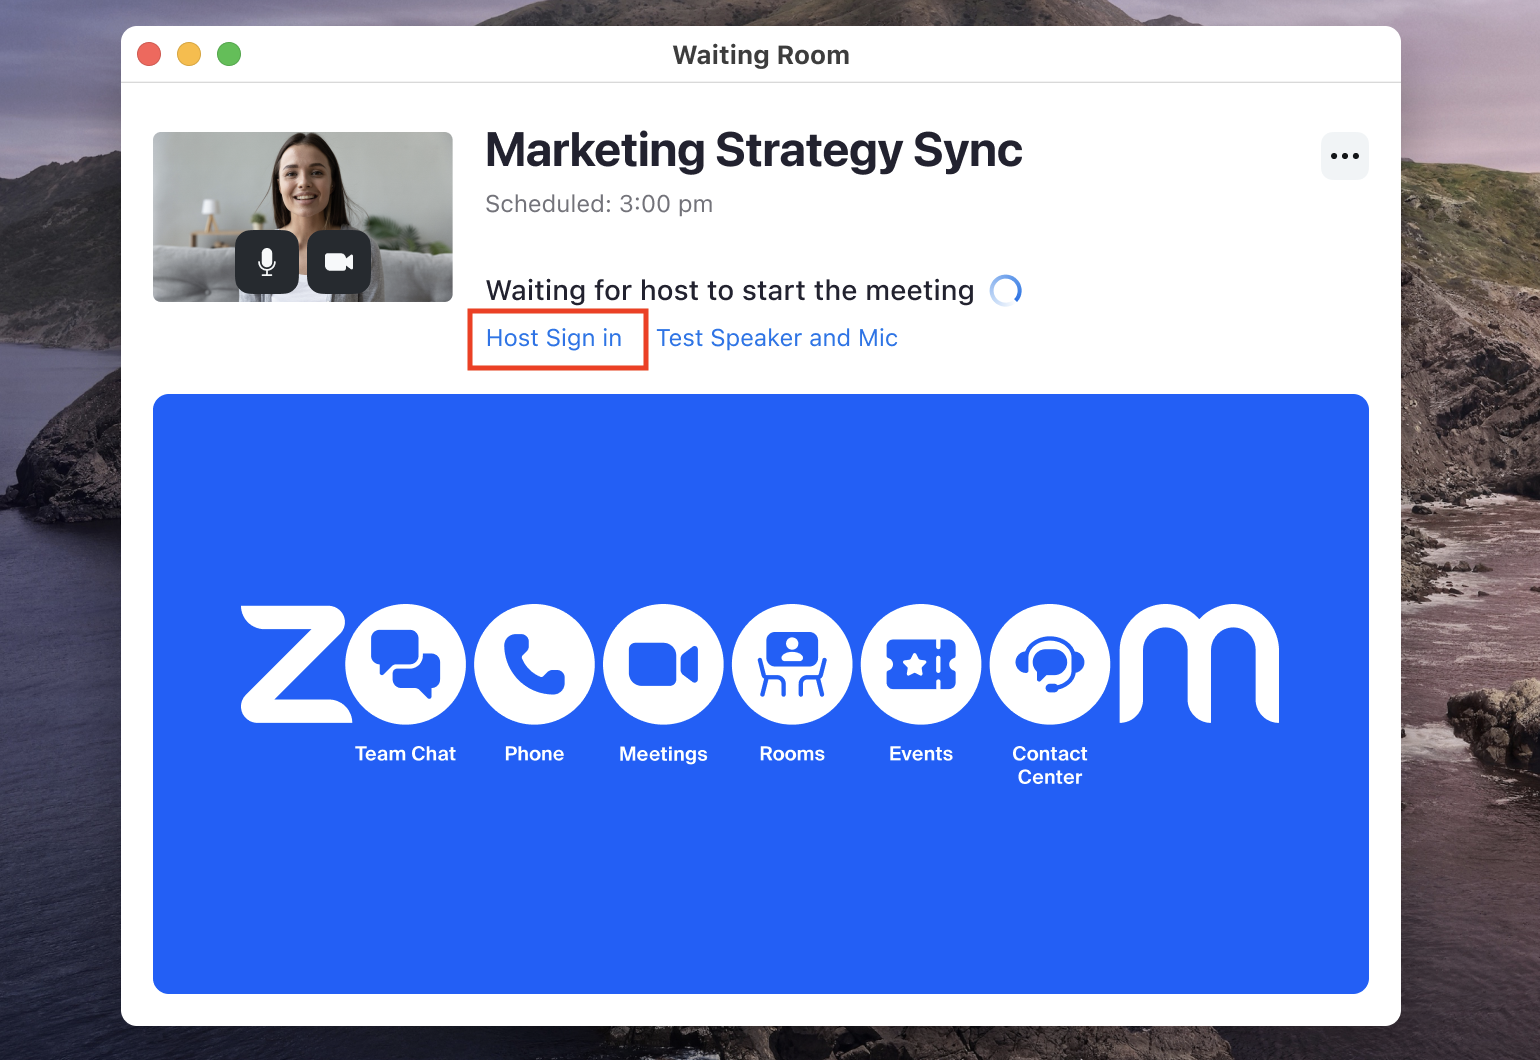
Task: Minimize the Waiting Room window
Action: pos(189,54)
